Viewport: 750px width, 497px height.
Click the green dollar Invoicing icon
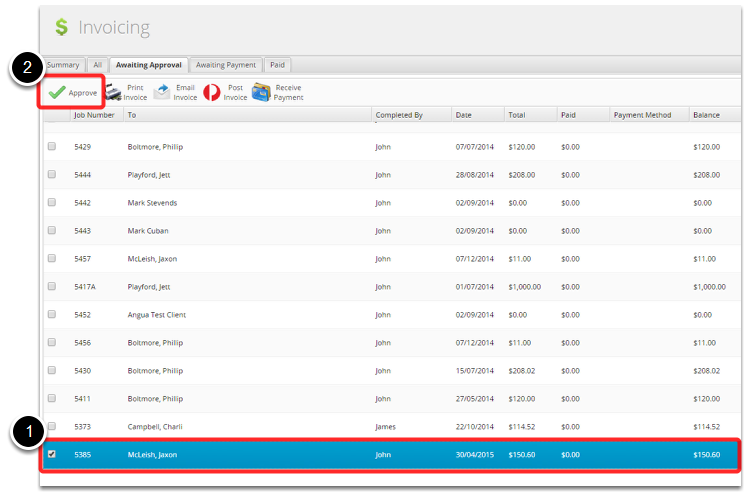(61, 27)
